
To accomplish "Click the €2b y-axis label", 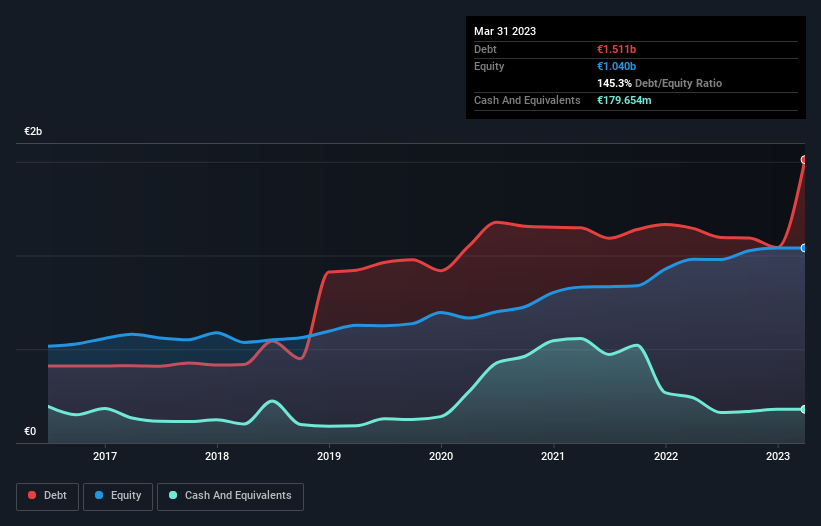I will pyautogui.click(x=33, y=131).
